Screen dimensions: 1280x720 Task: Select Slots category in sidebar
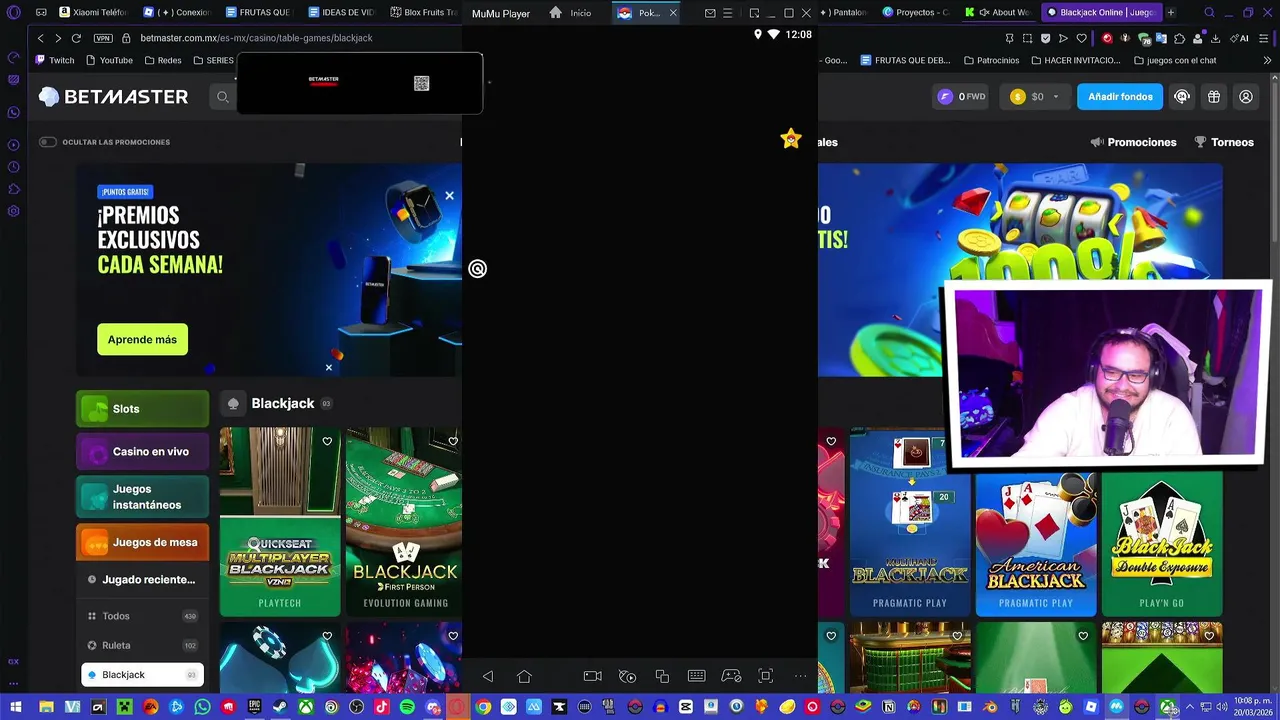tap(142, 409)
